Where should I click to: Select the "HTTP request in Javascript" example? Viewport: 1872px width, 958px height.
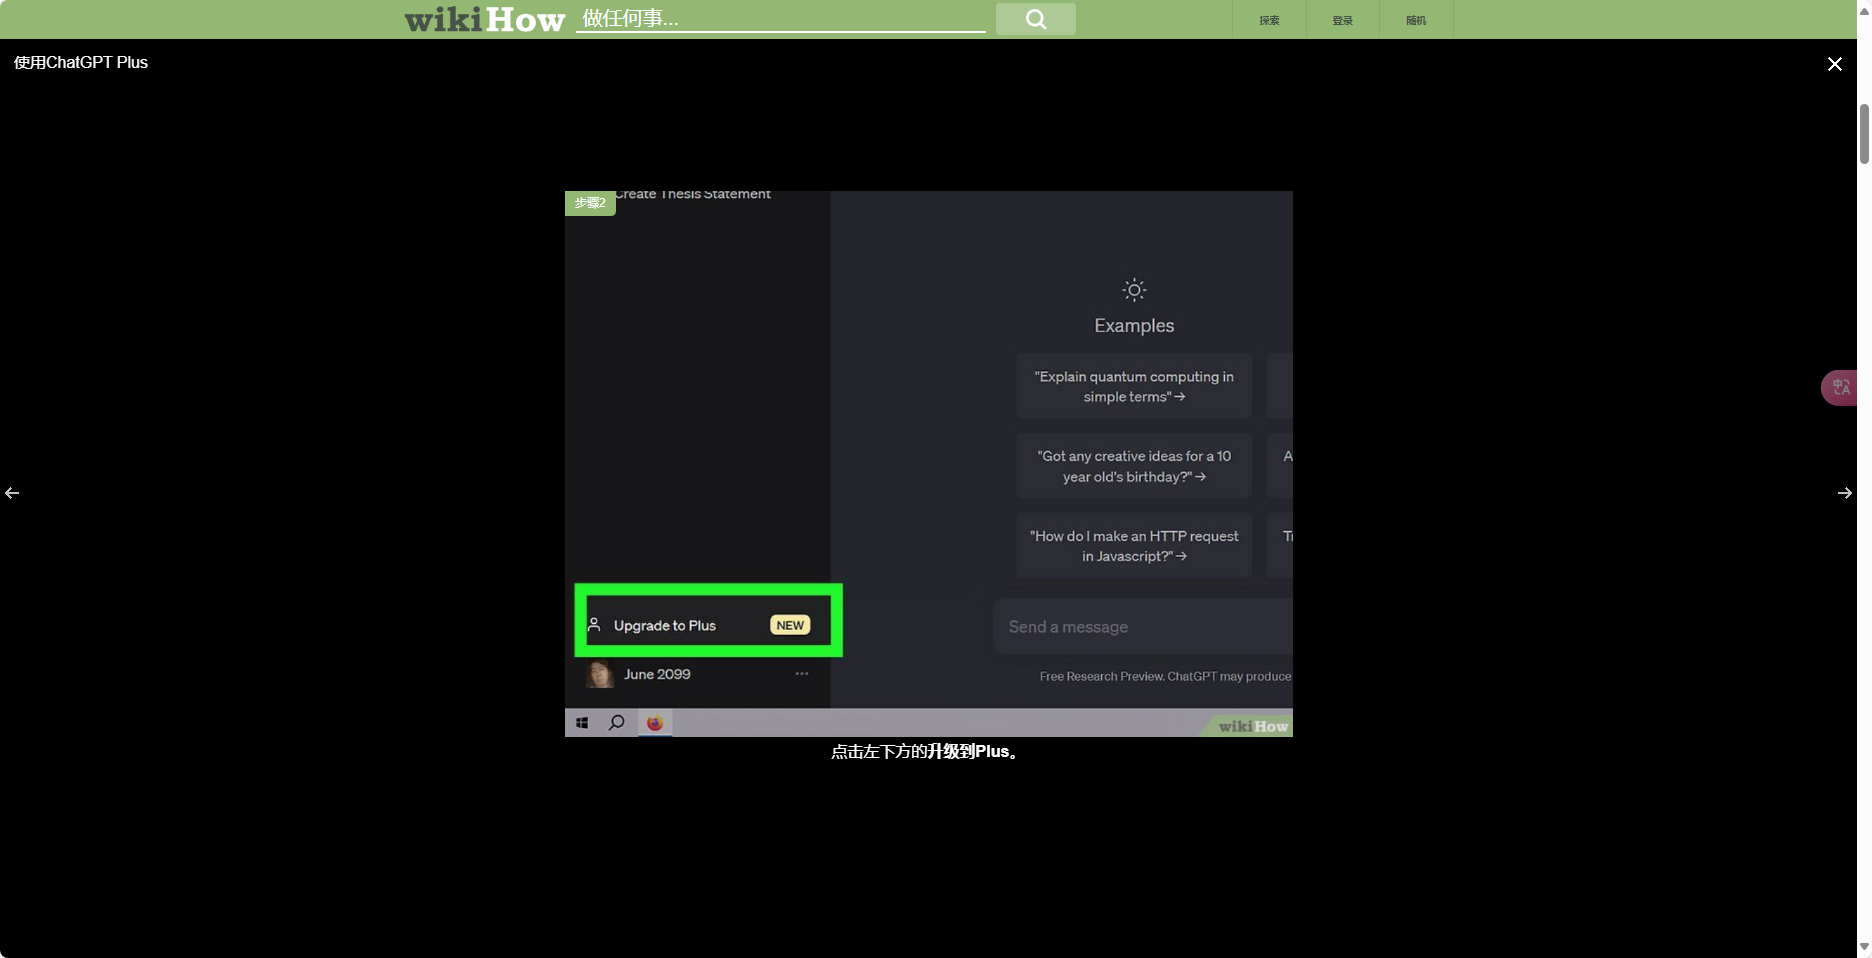tap(1134, 546)
